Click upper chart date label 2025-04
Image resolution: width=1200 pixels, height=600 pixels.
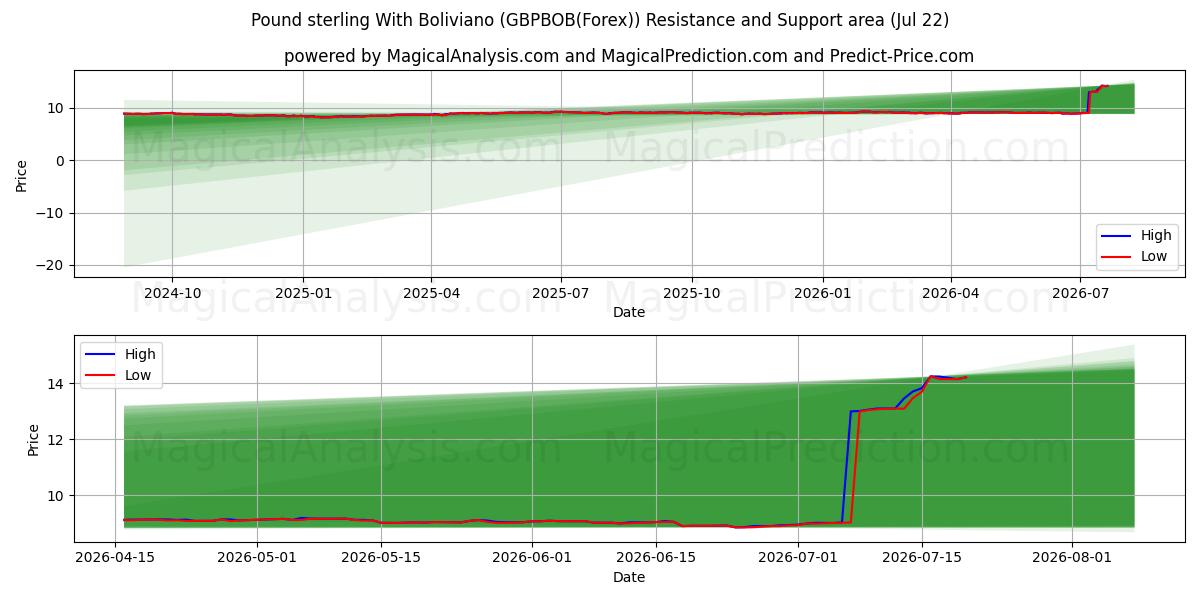431,293
